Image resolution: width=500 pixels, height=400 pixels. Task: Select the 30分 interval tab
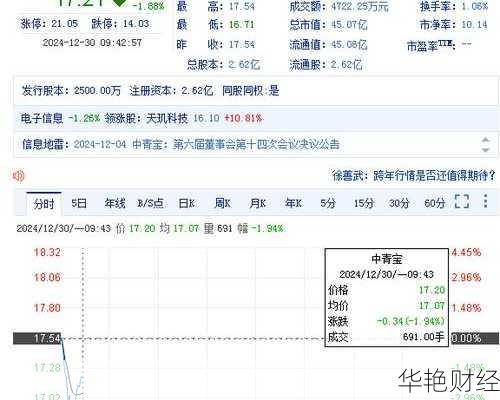399,203
